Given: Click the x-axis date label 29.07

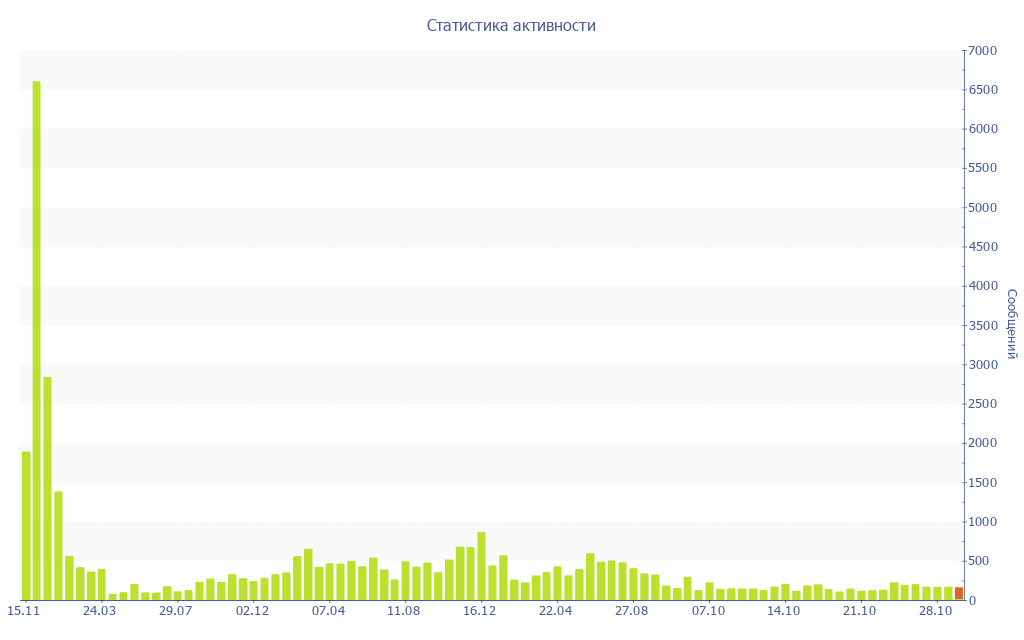Looking at the screenshot, I should [x=176, y=611].
